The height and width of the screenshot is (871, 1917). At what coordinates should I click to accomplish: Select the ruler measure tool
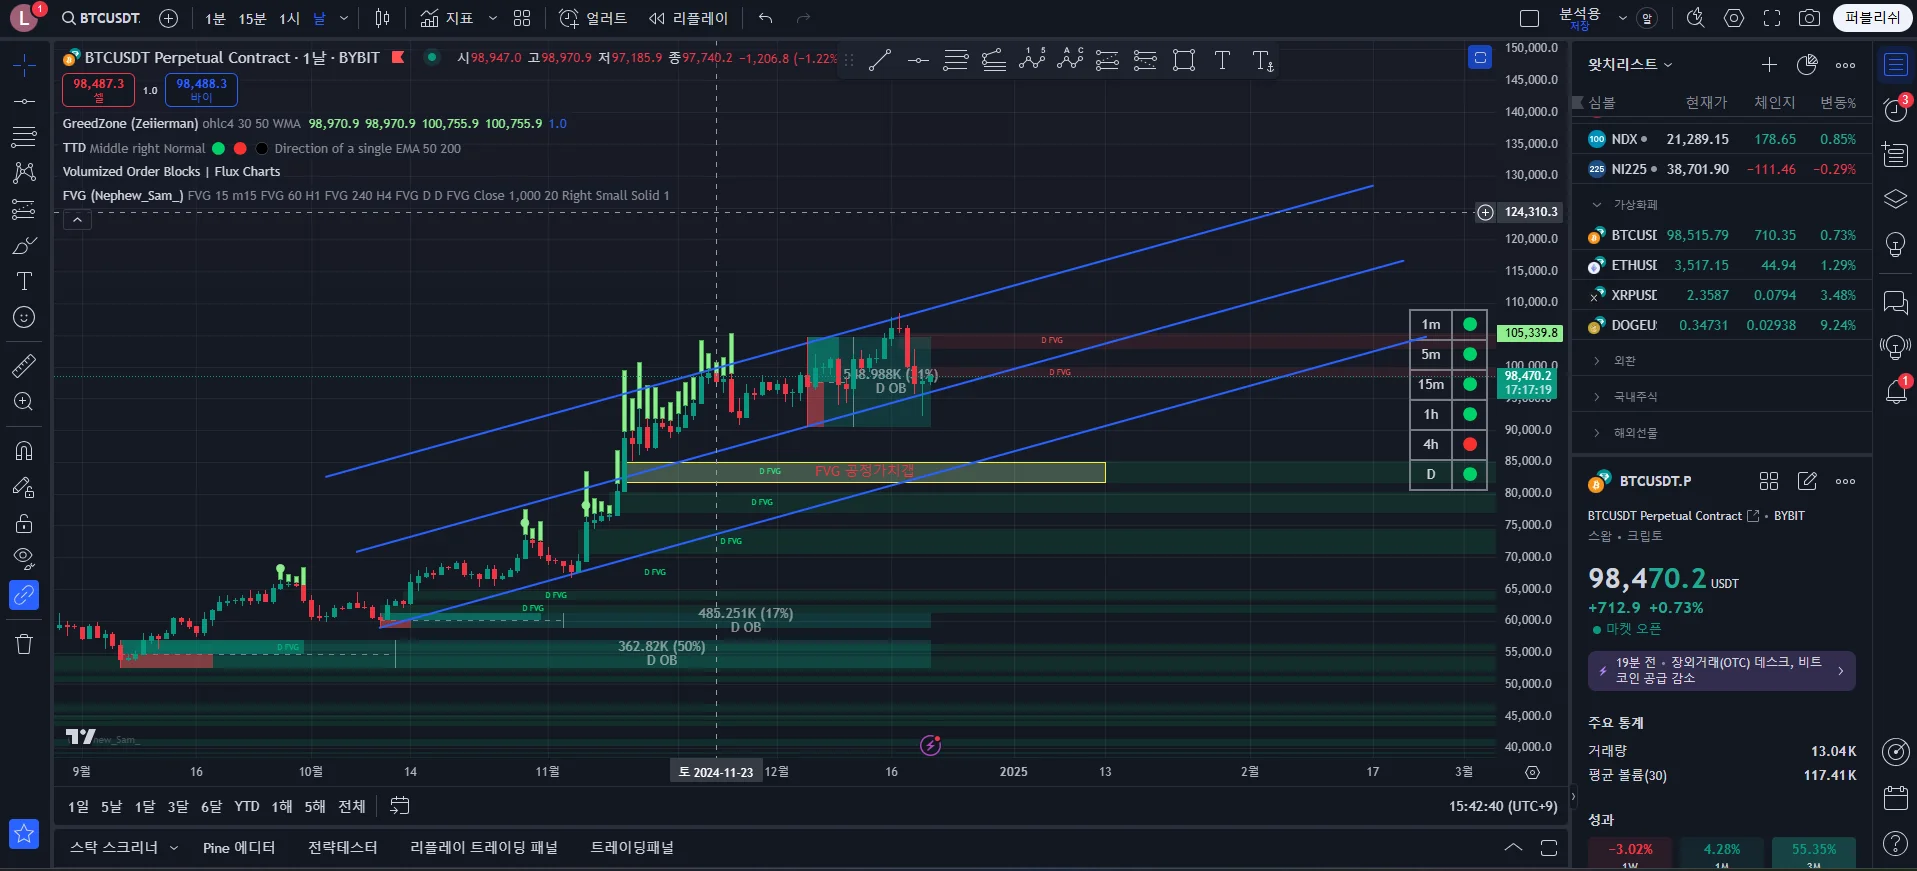[24, 366]
